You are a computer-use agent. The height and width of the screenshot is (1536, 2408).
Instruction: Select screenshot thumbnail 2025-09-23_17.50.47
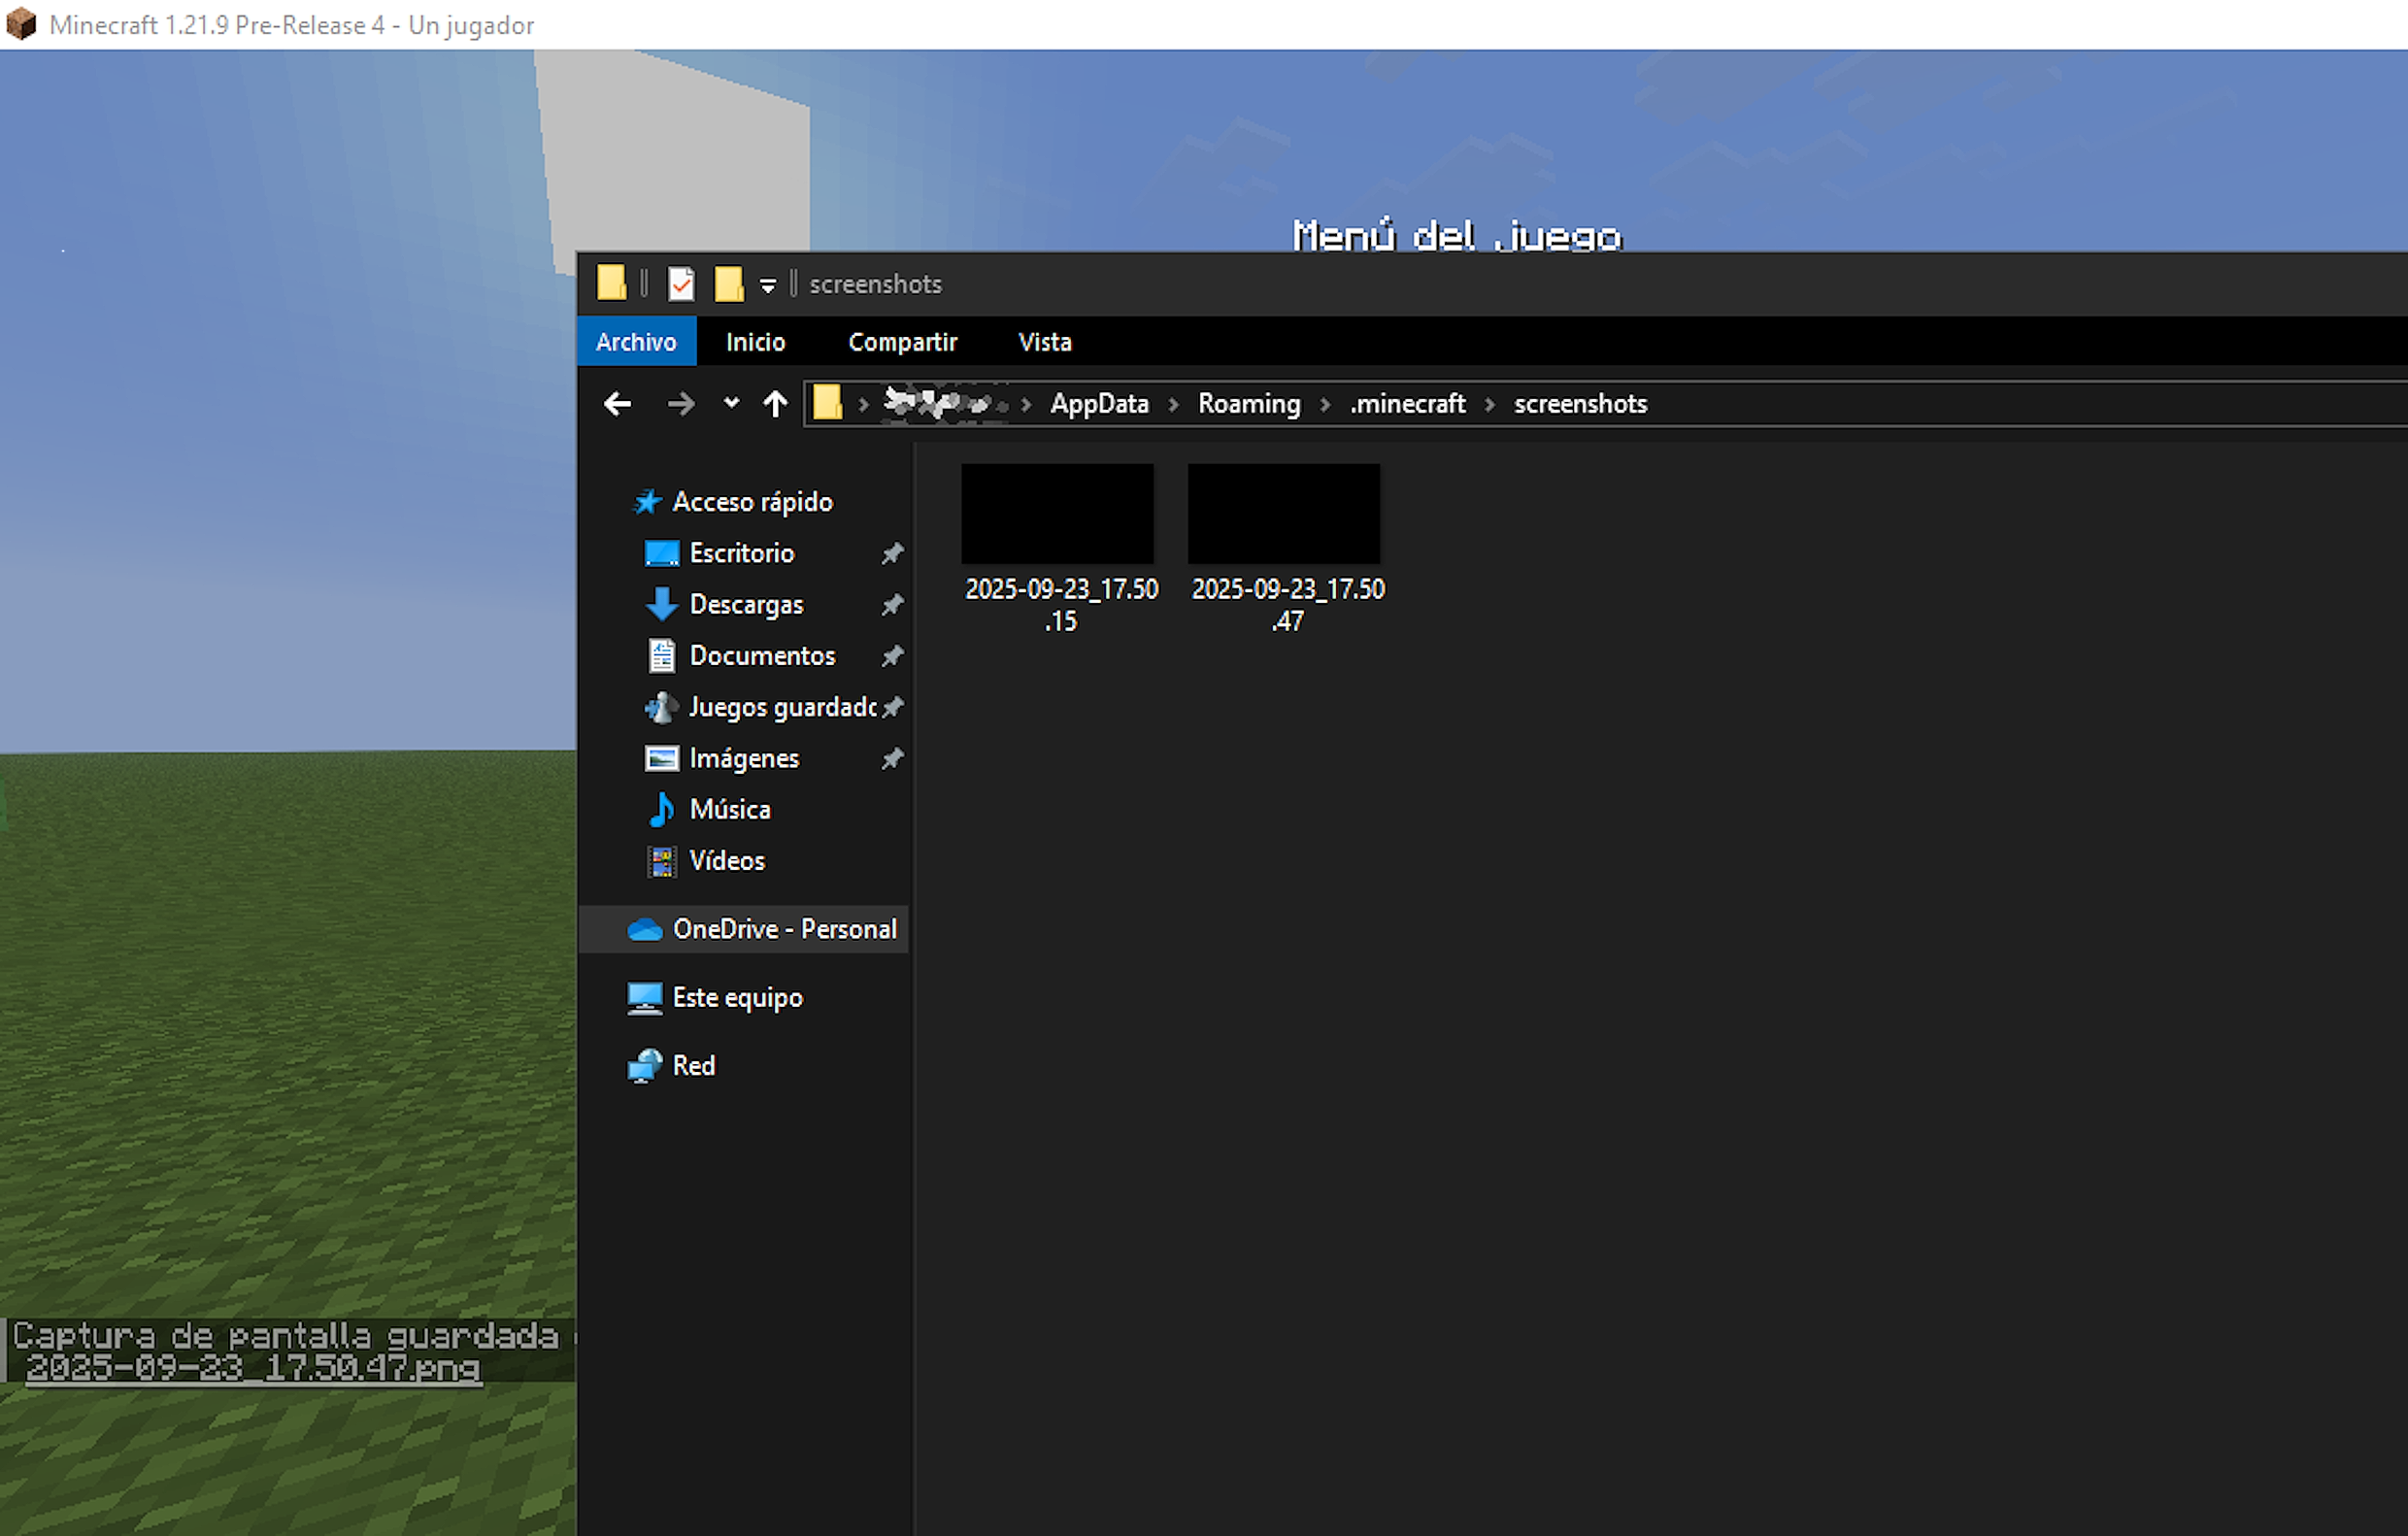1284,514
